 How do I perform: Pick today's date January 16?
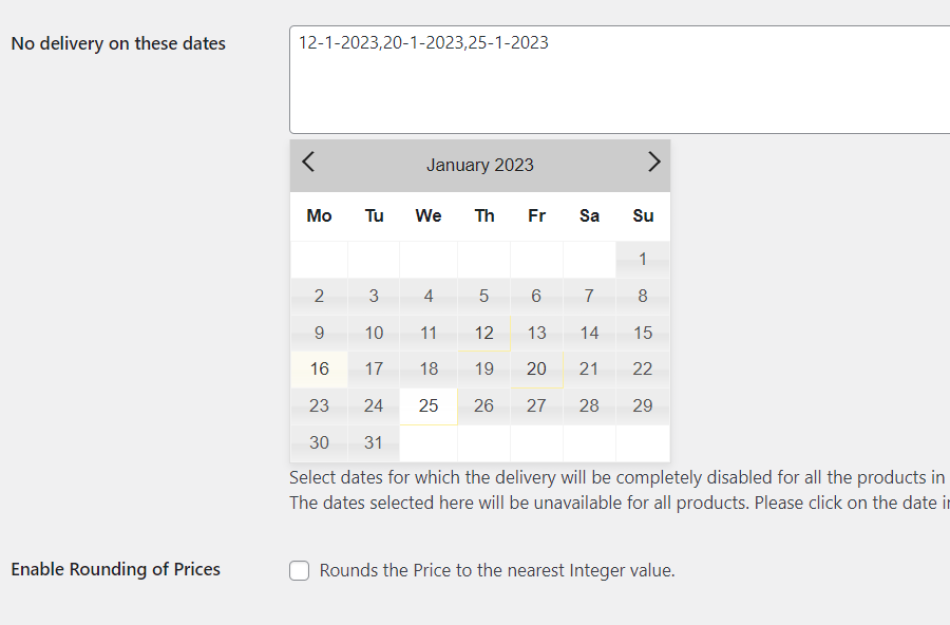[319, 369]
